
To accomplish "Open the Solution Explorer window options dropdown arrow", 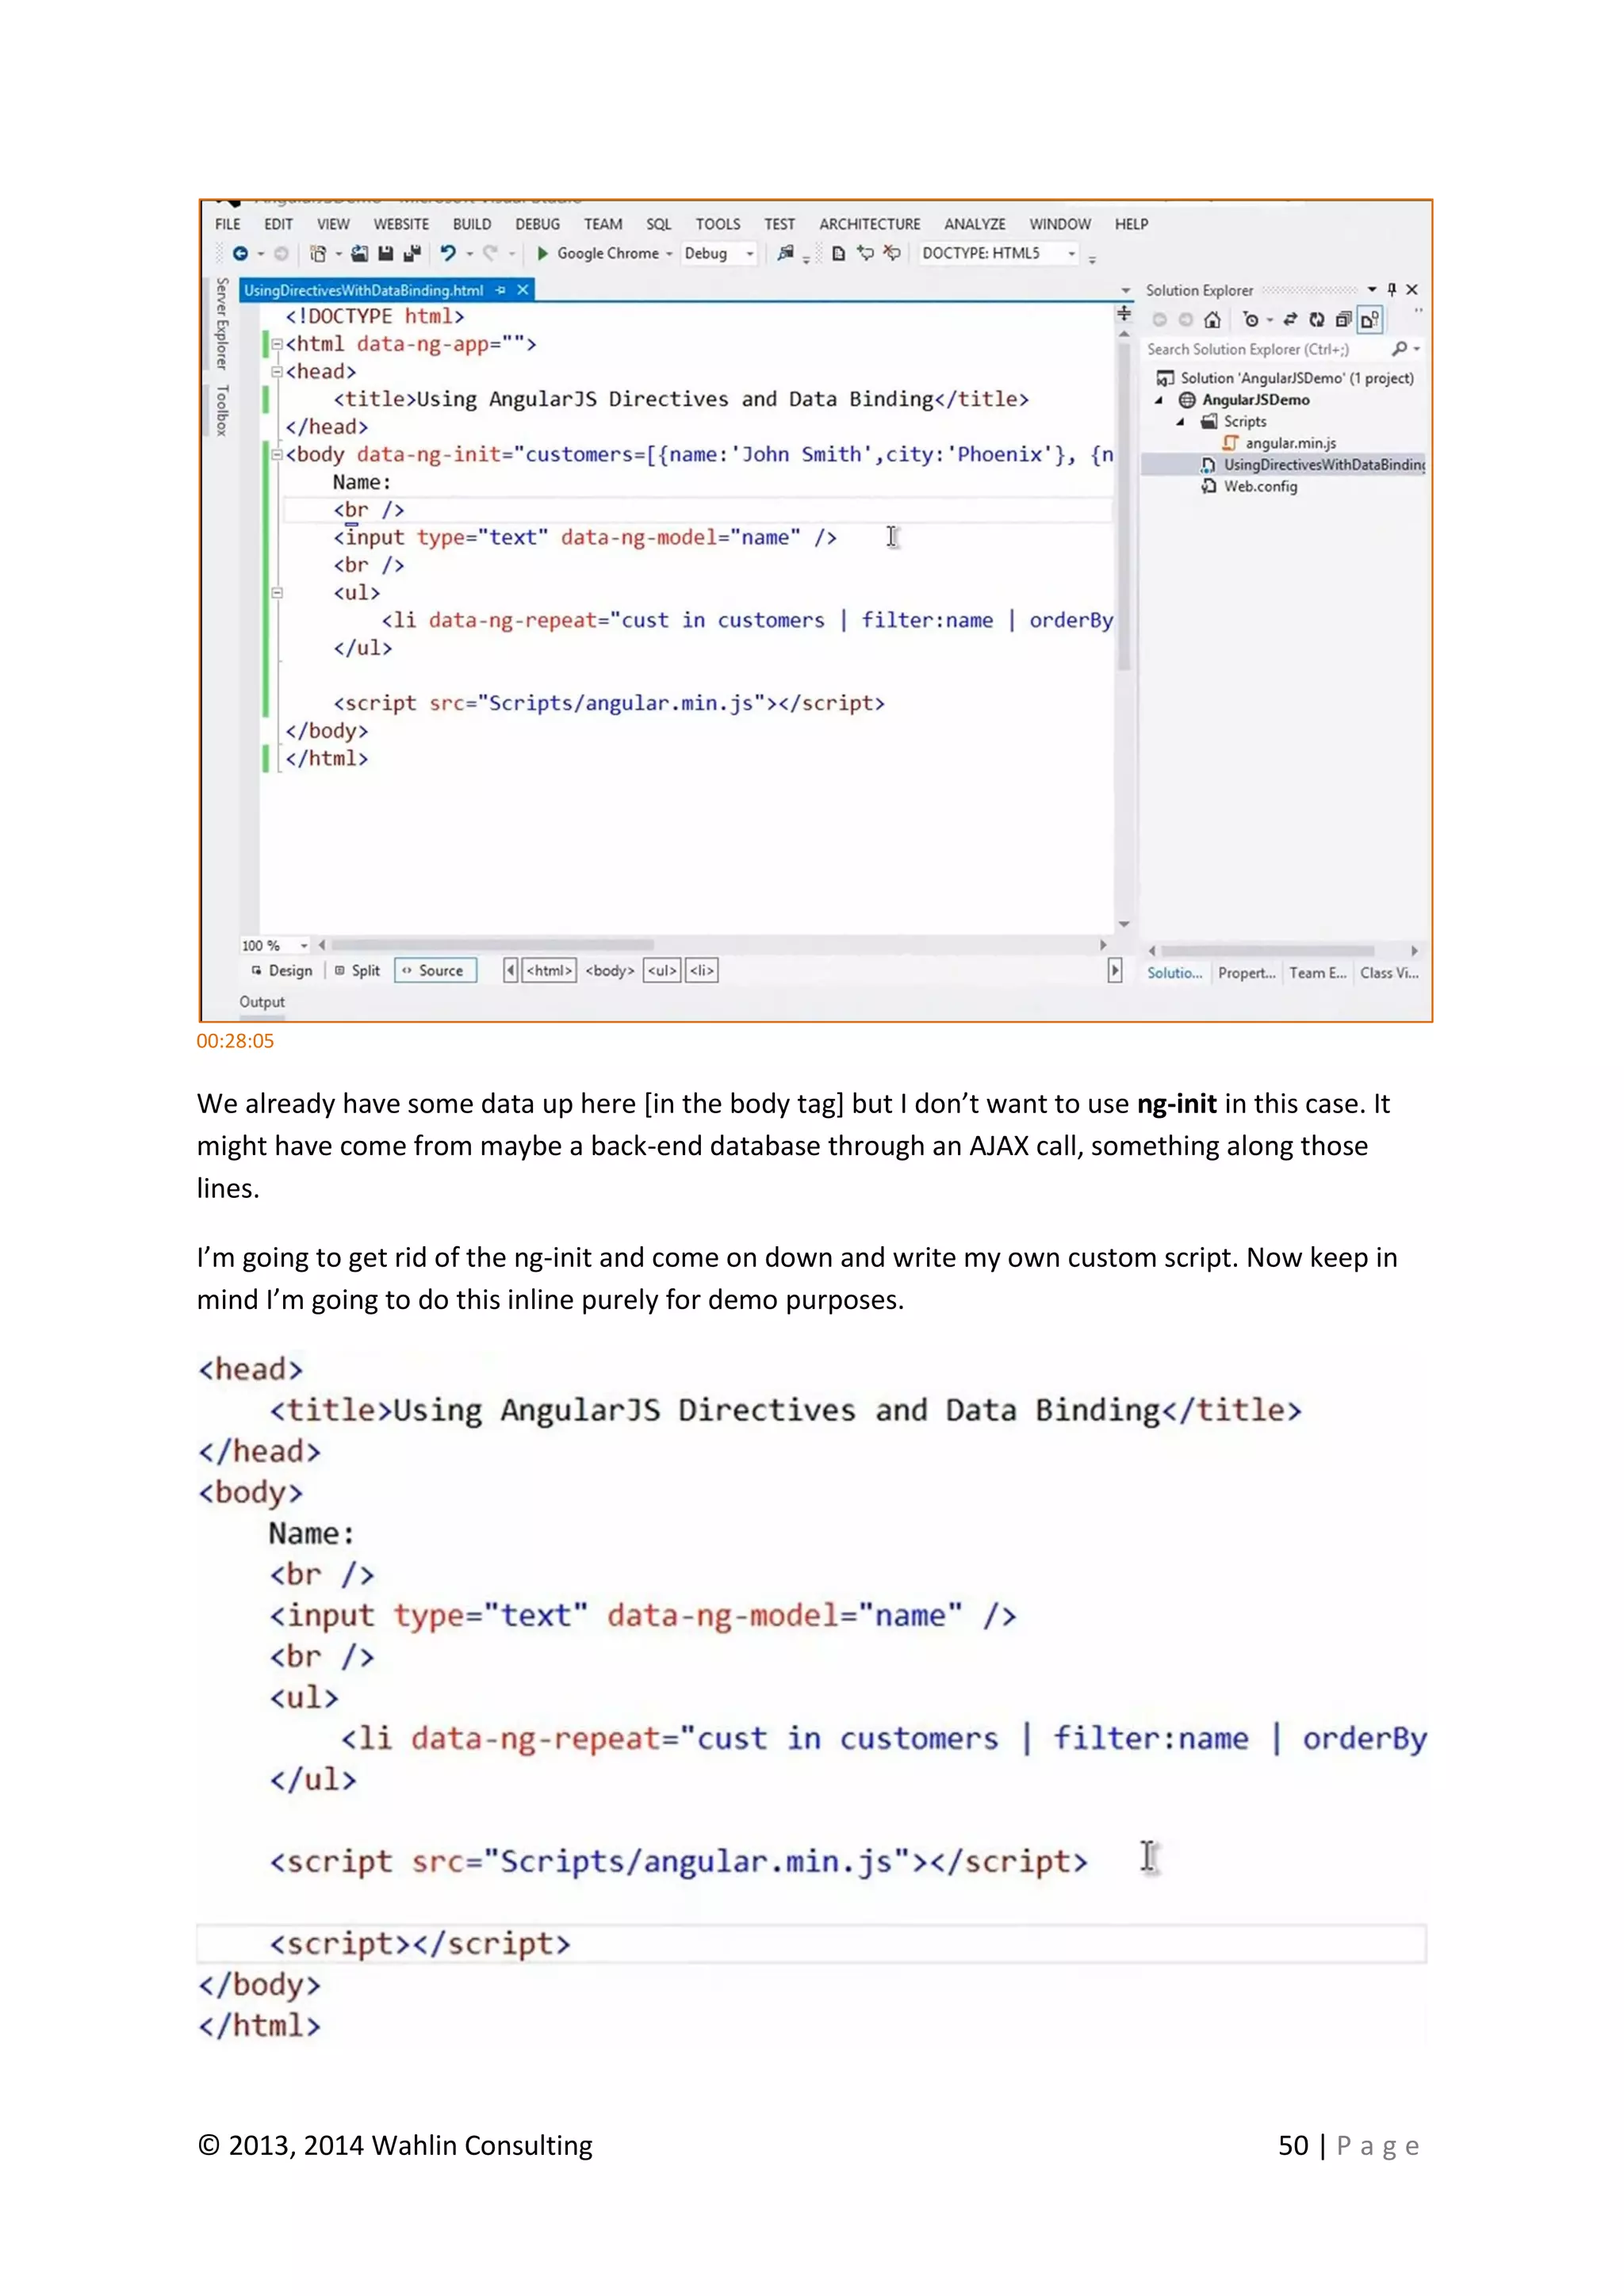I will 1372,290.
